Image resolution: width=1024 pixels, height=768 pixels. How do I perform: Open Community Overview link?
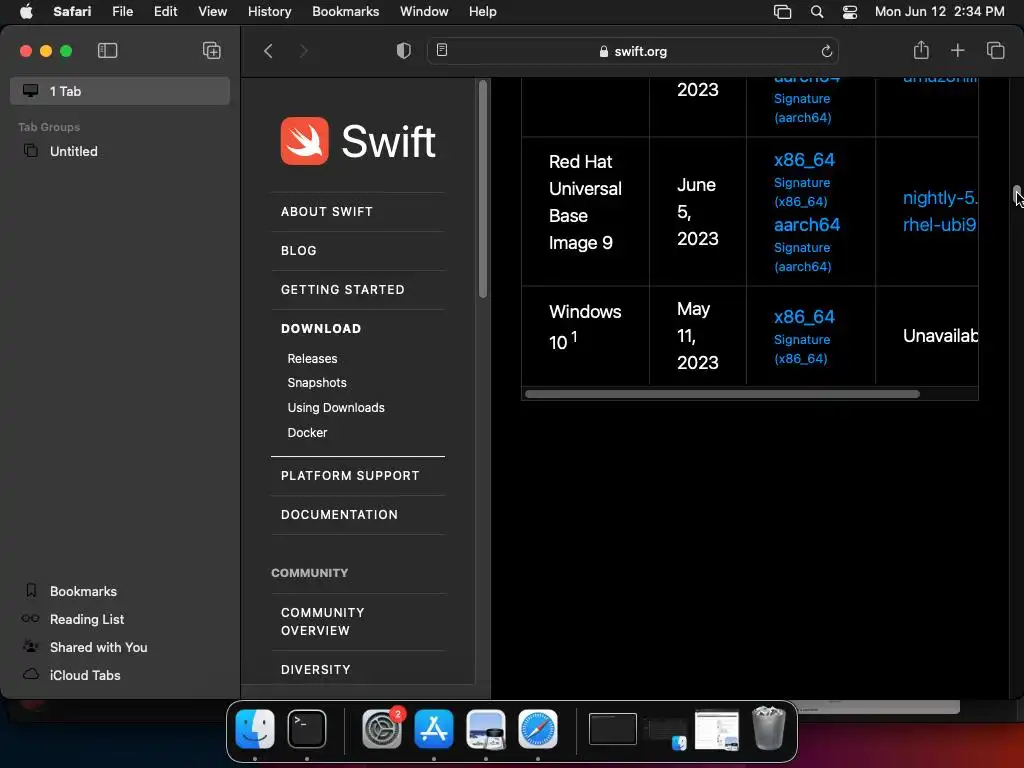click(x=323, y=622)
